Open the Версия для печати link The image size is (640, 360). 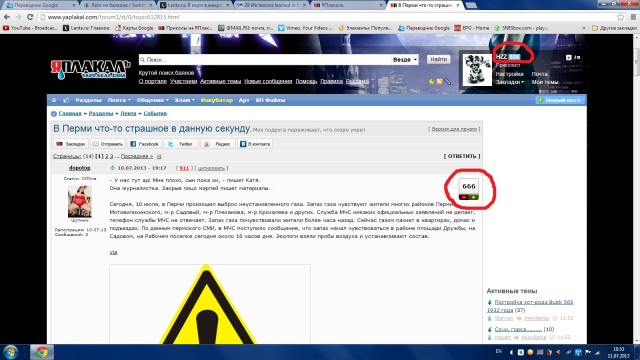tap(454, 129)
